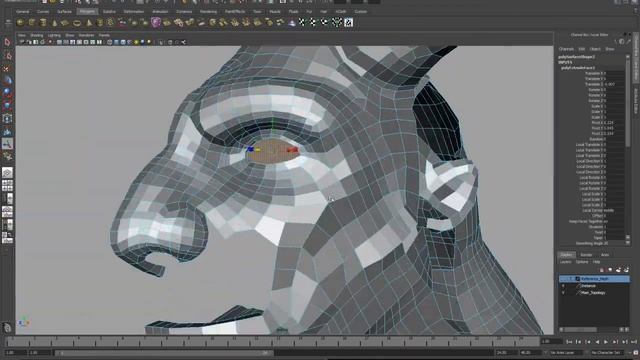The width and height of the screenshot is (640, 360).
Task: Open the viewport Show menu
Action: tap(70, 36)
